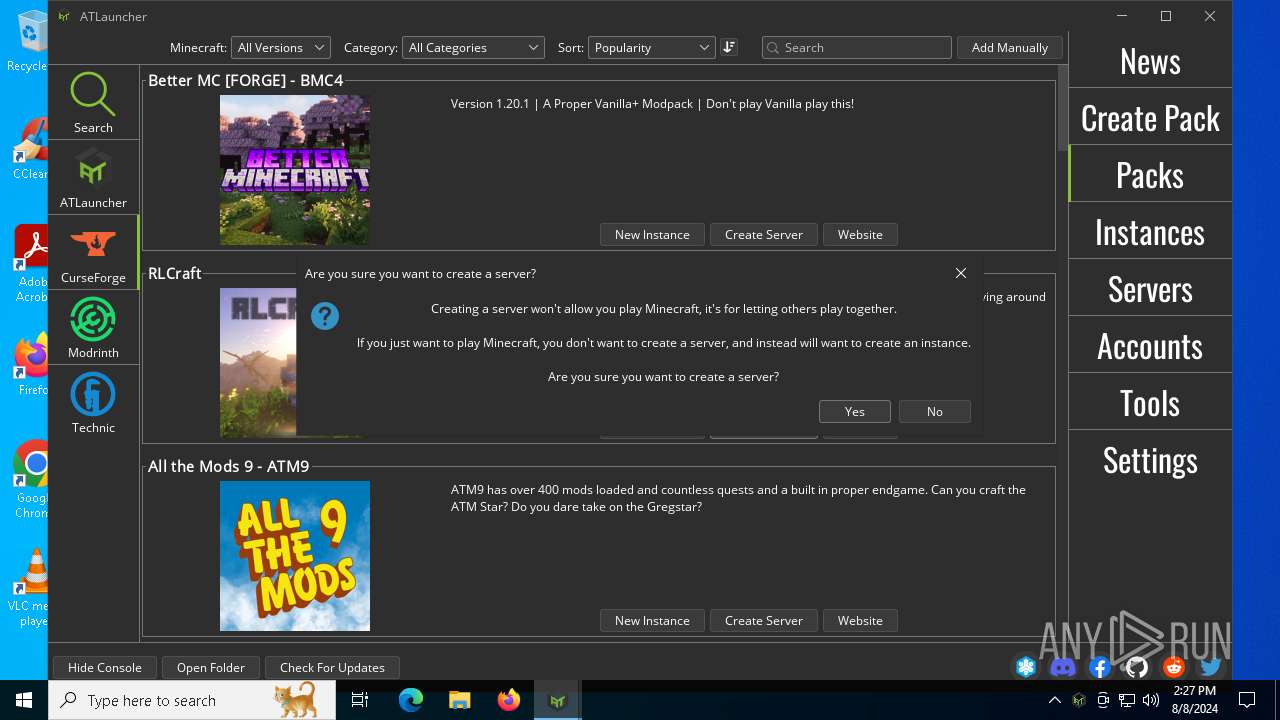Click Hide Console button

(105, 667)
